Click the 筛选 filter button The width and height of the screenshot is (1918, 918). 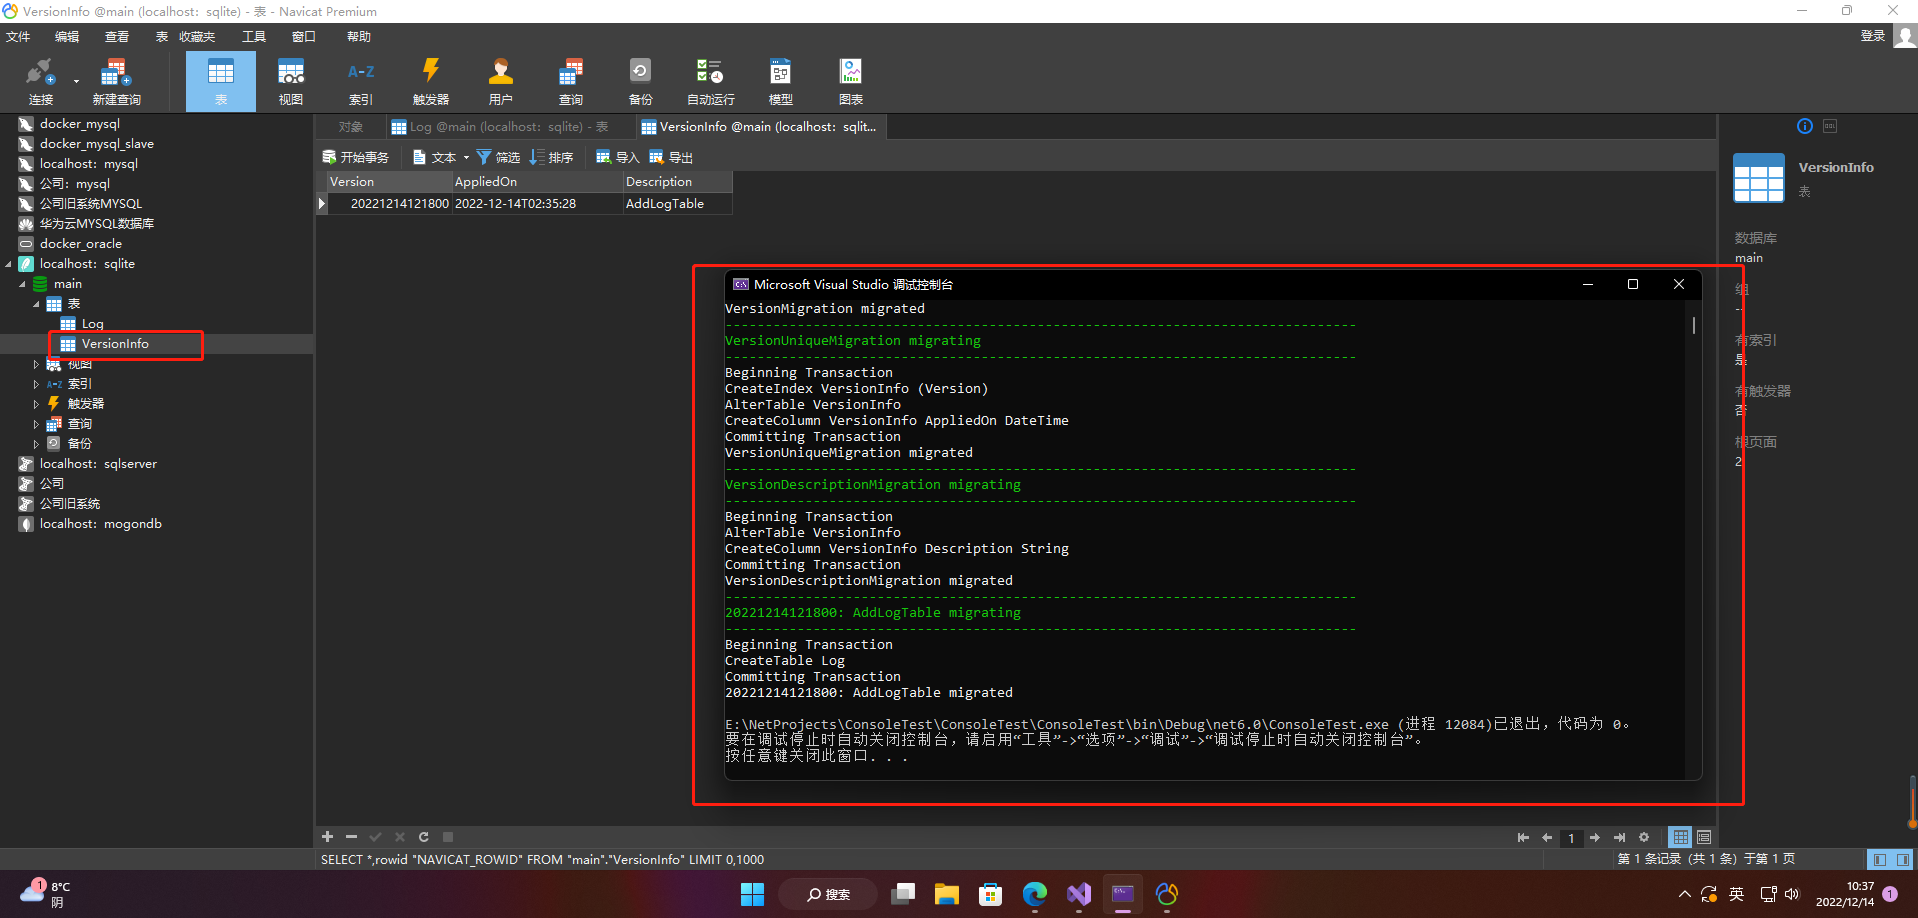[x=498, y=157]
